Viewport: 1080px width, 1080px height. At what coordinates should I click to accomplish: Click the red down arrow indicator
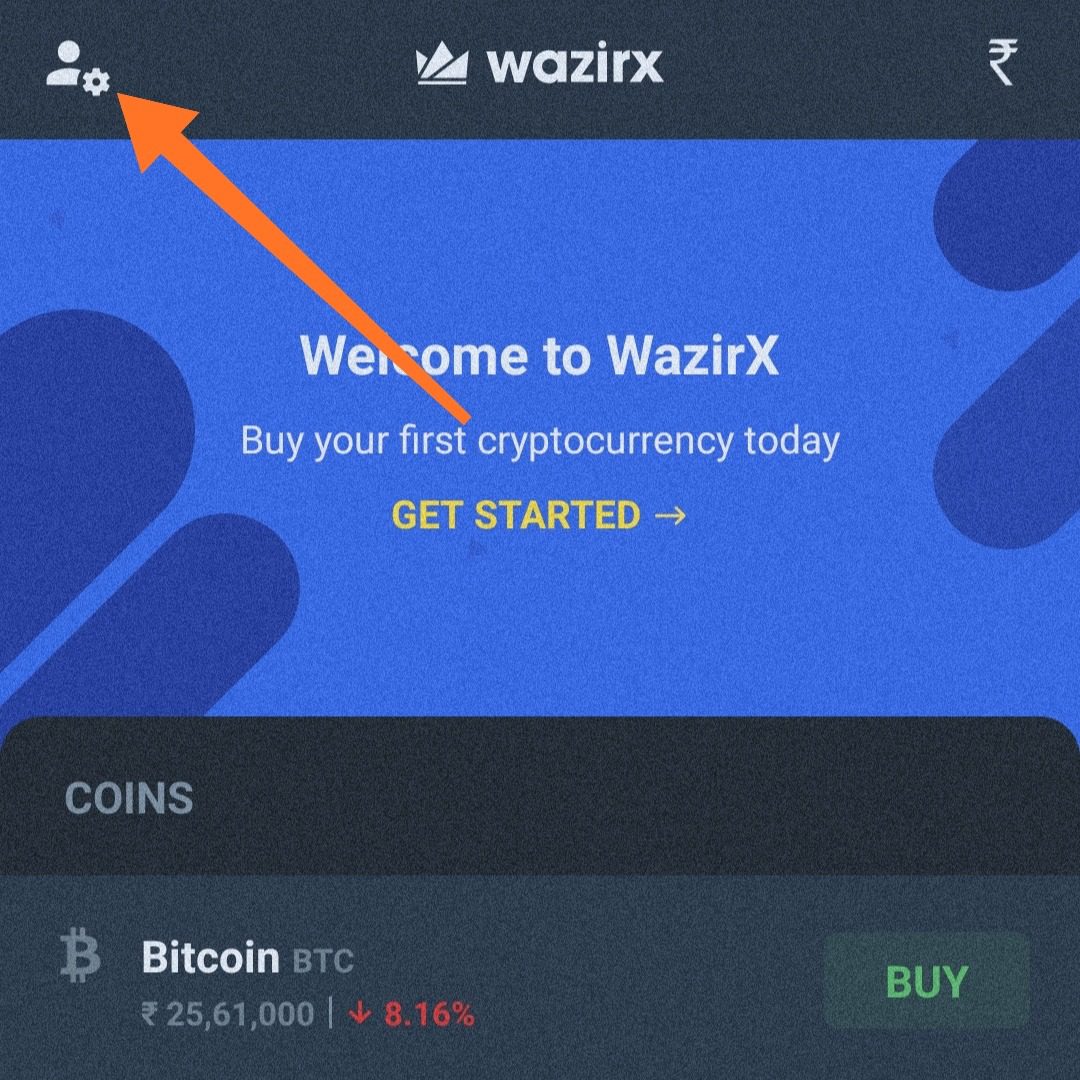[x=360, y=1014]
